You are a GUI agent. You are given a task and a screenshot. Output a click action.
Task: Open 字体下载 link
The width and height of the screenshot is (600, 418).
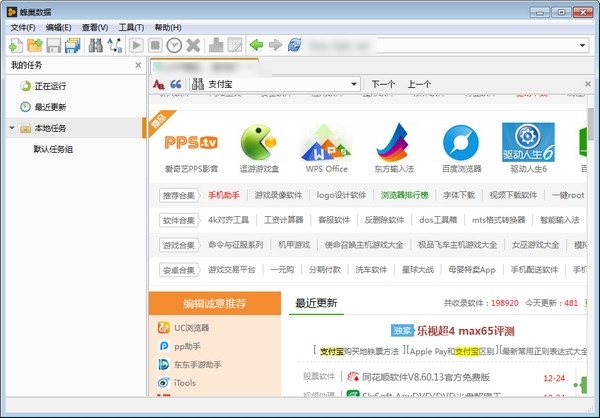pyautogui.click(x=459, y=195)
